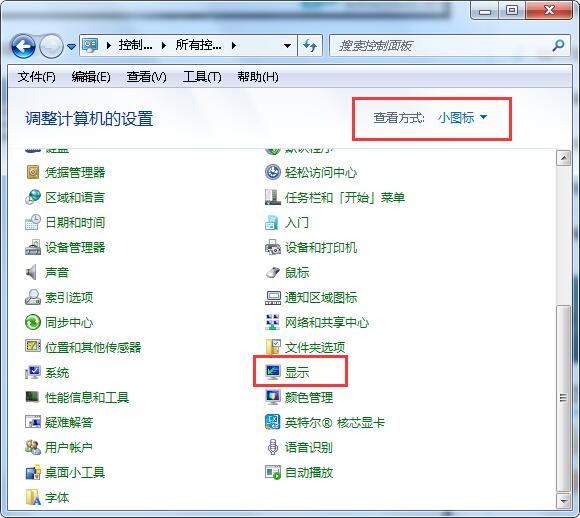Open 网络和共享中心 link text
This screenshot has height=518, width=580.
pyautogui.click(x=327, y=323)
